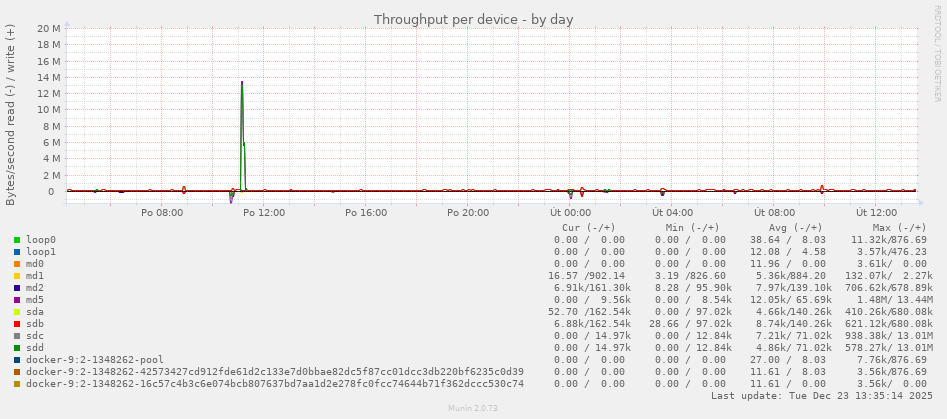Click the sdd dark green legend swatch

point(17,348)
